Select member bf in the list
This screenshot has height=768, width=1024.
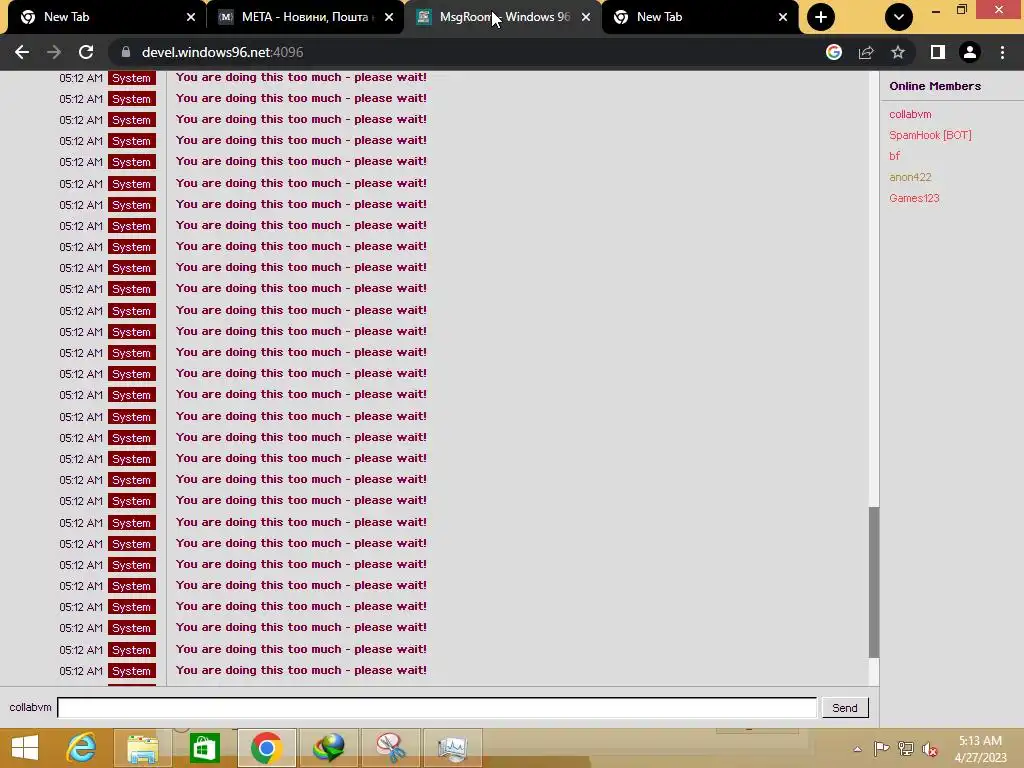click(x=894, y=156)
